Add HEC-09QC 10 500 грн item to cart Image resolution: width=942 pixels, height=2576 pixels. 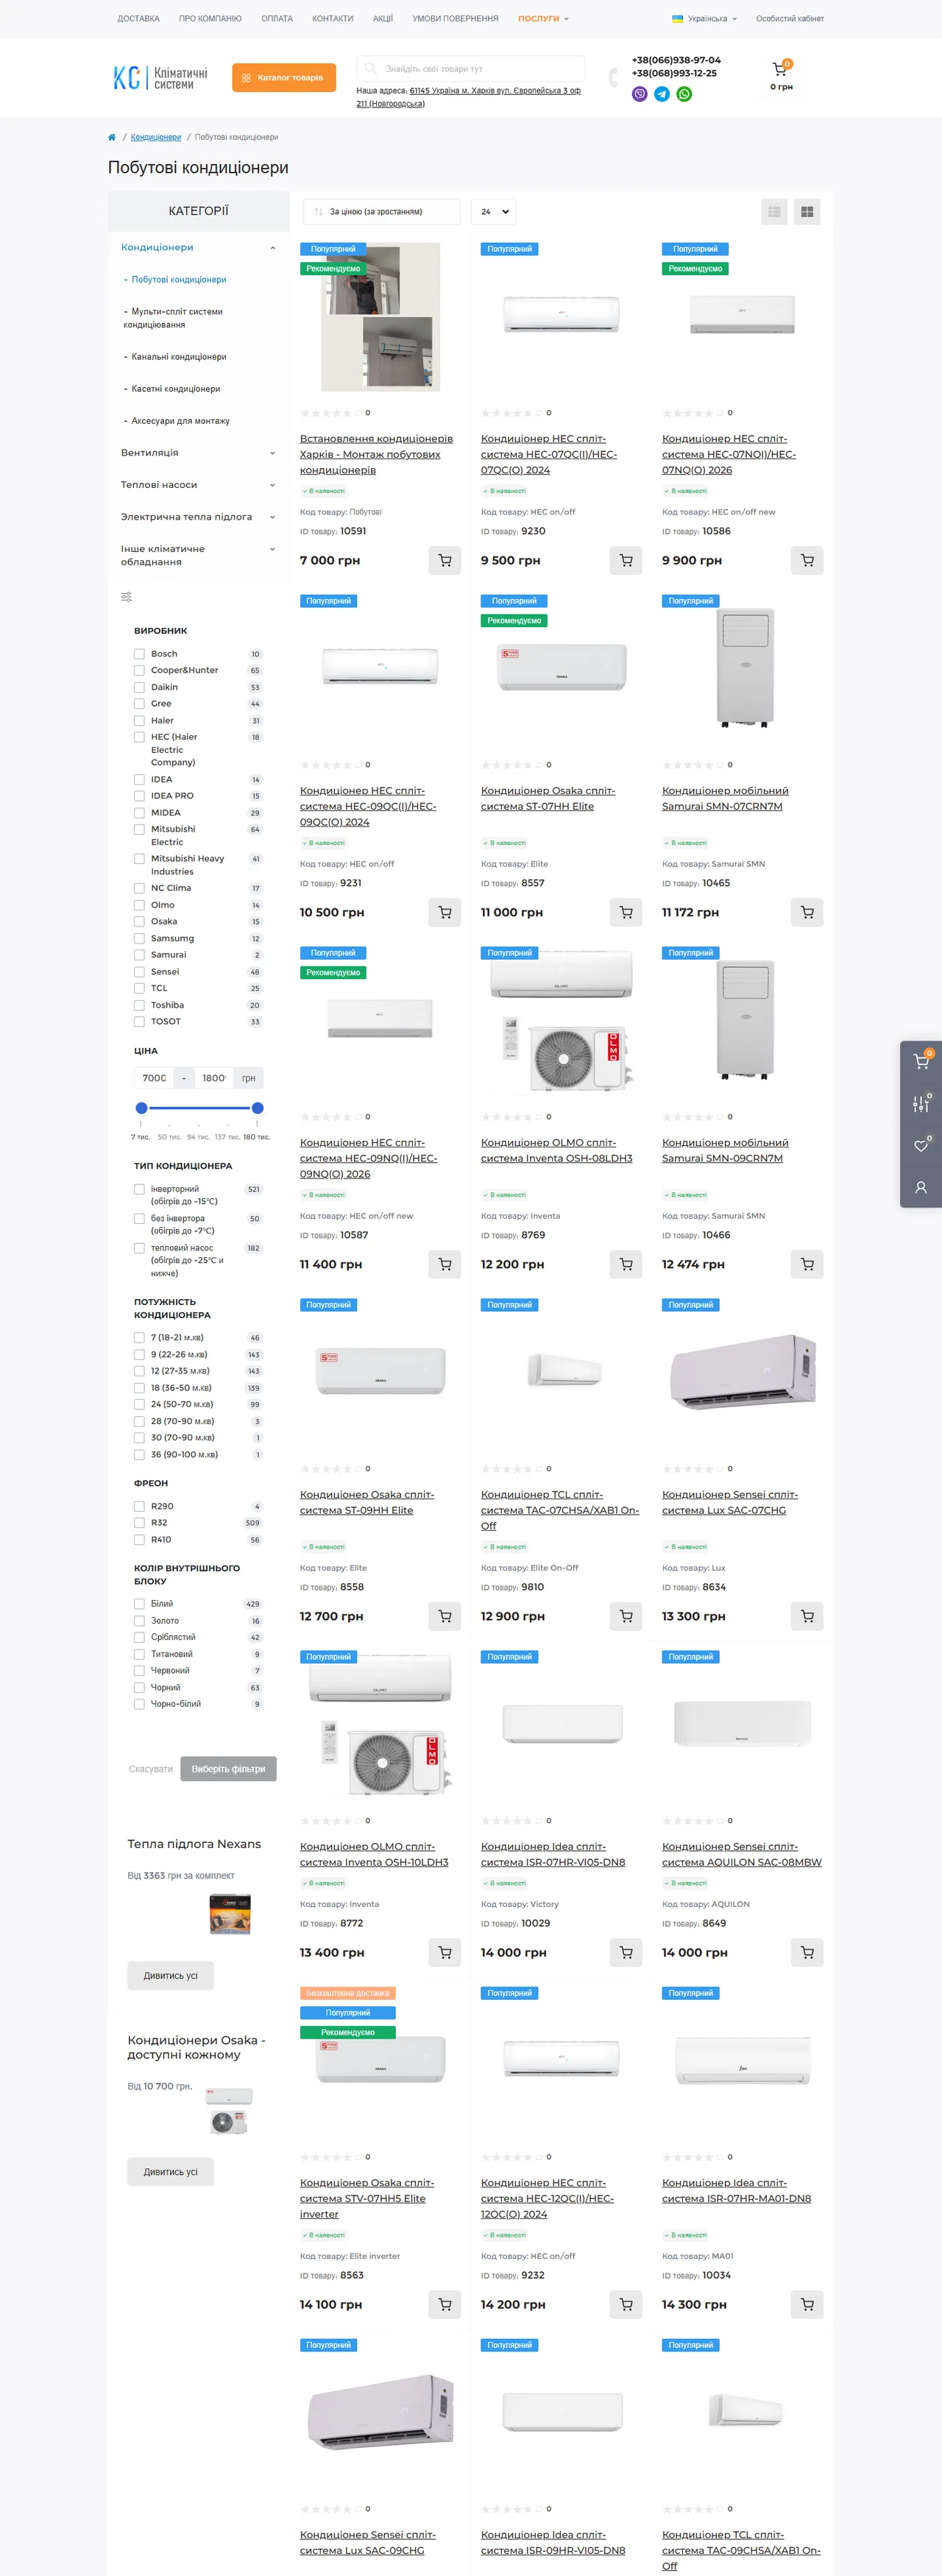pos(445,913)
